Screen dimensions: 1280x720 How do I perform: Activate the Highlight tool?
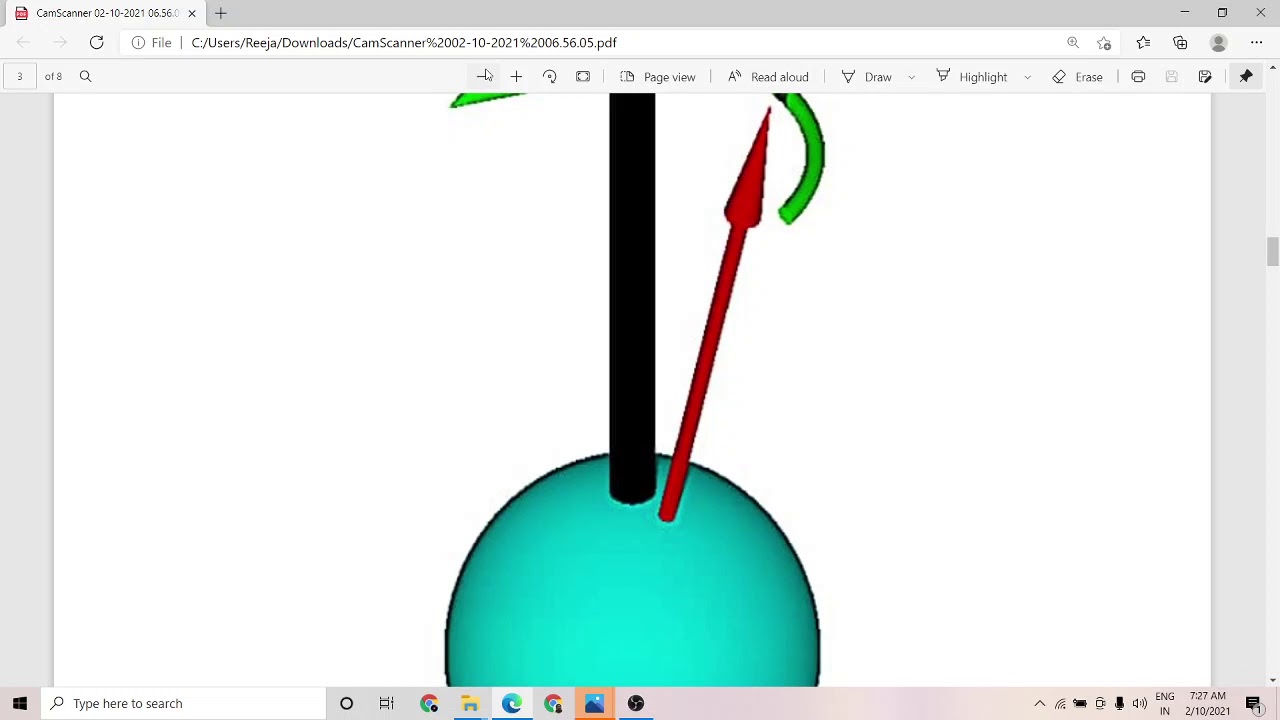[x=972, y=77]
